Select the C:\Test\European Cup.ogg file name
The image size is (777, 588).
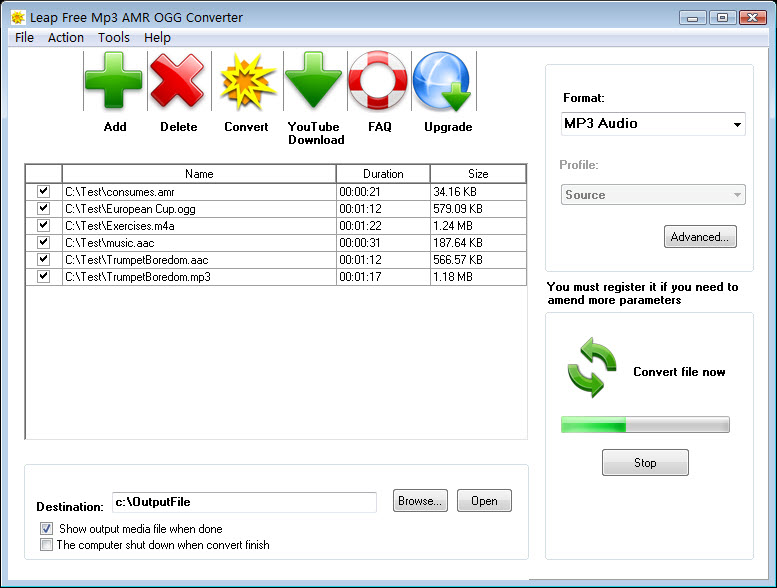click(x=130, y=209)
